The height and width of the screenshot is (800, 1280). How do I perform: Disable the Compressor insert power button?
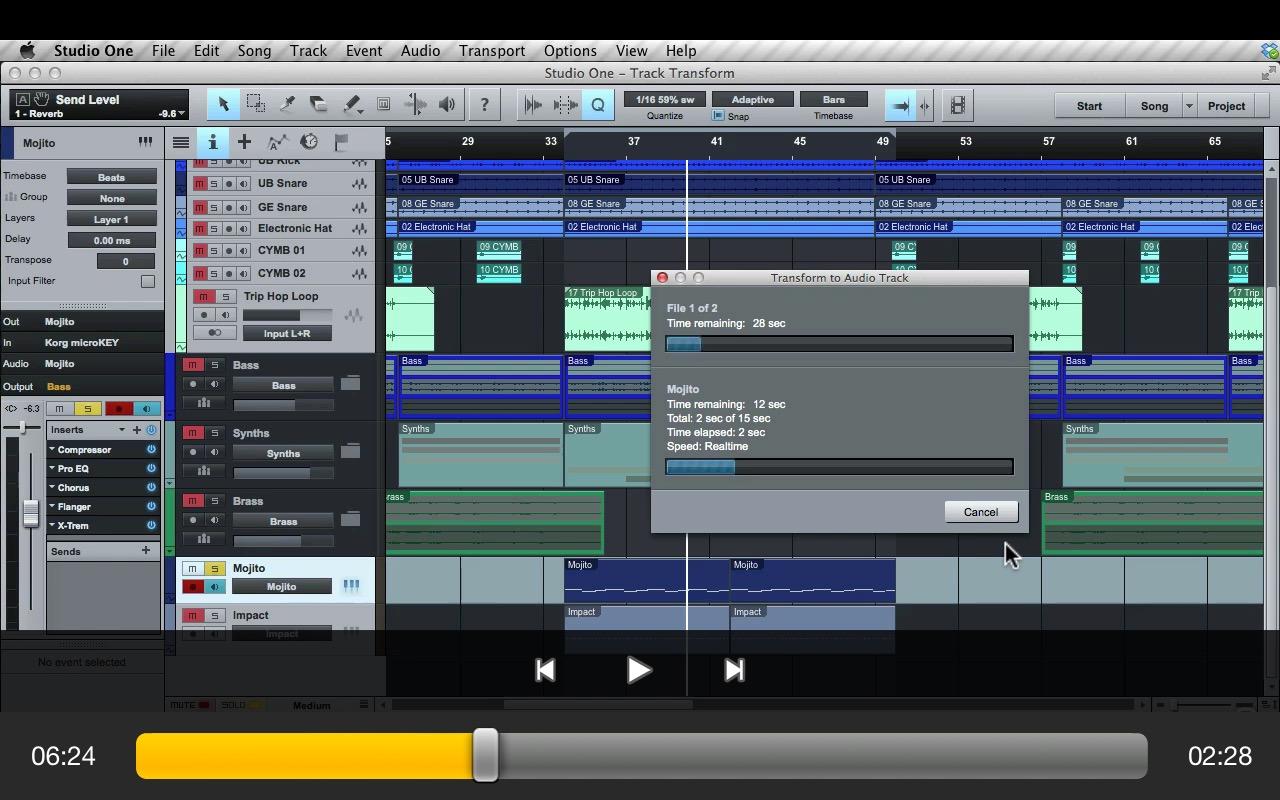pyautogui.click(x=152, y=450)
